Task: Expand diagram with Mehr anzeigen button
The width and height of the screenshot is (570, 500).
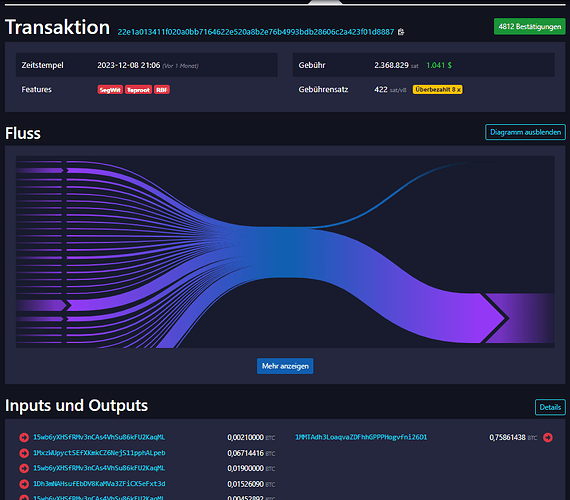Action: (x=285, y=366)
